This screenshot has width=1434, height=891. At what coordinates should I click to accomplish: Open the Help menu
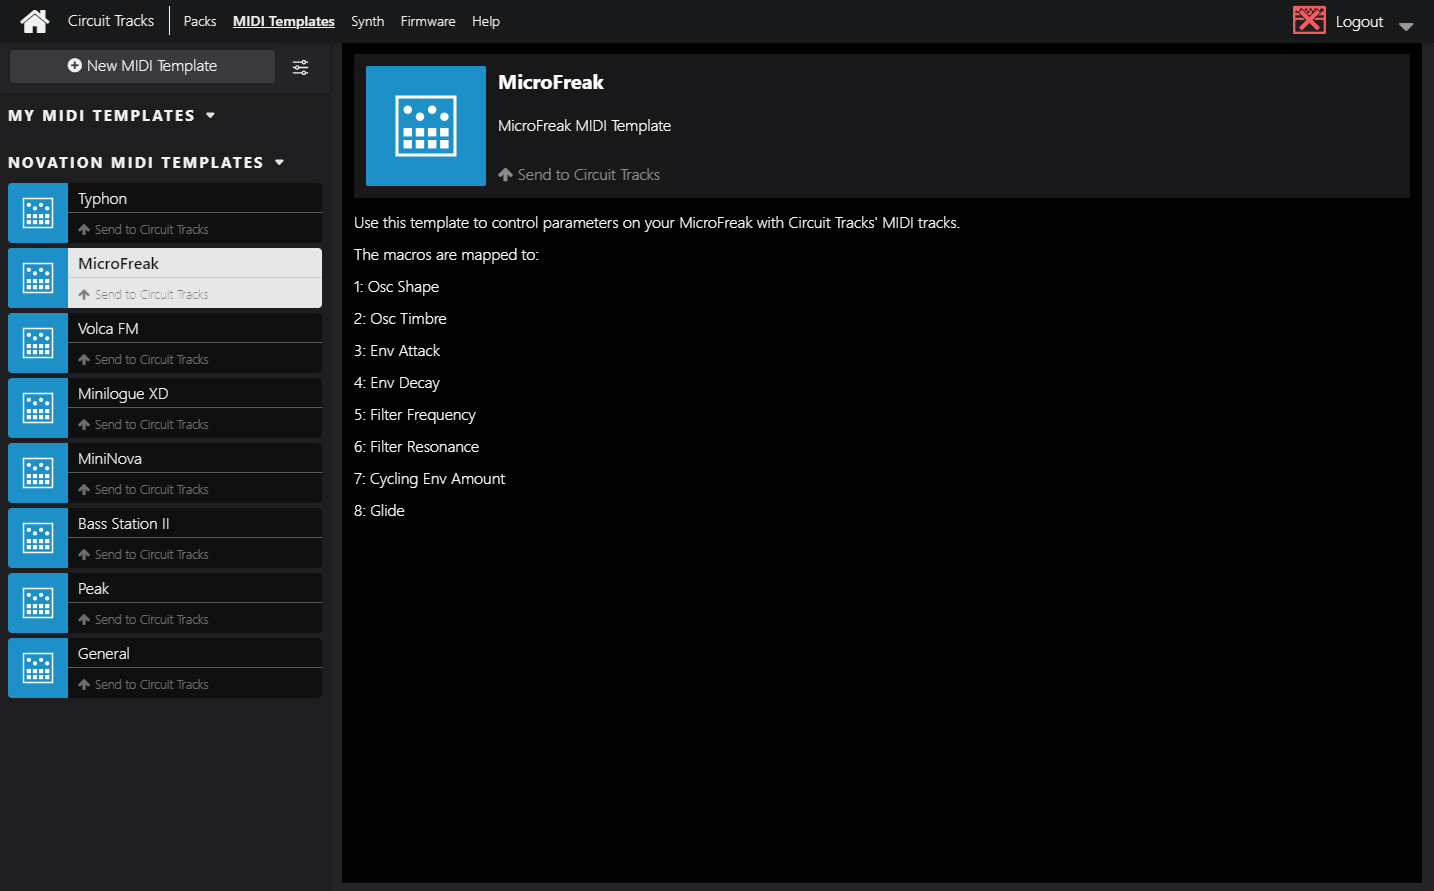pos(486,21)
